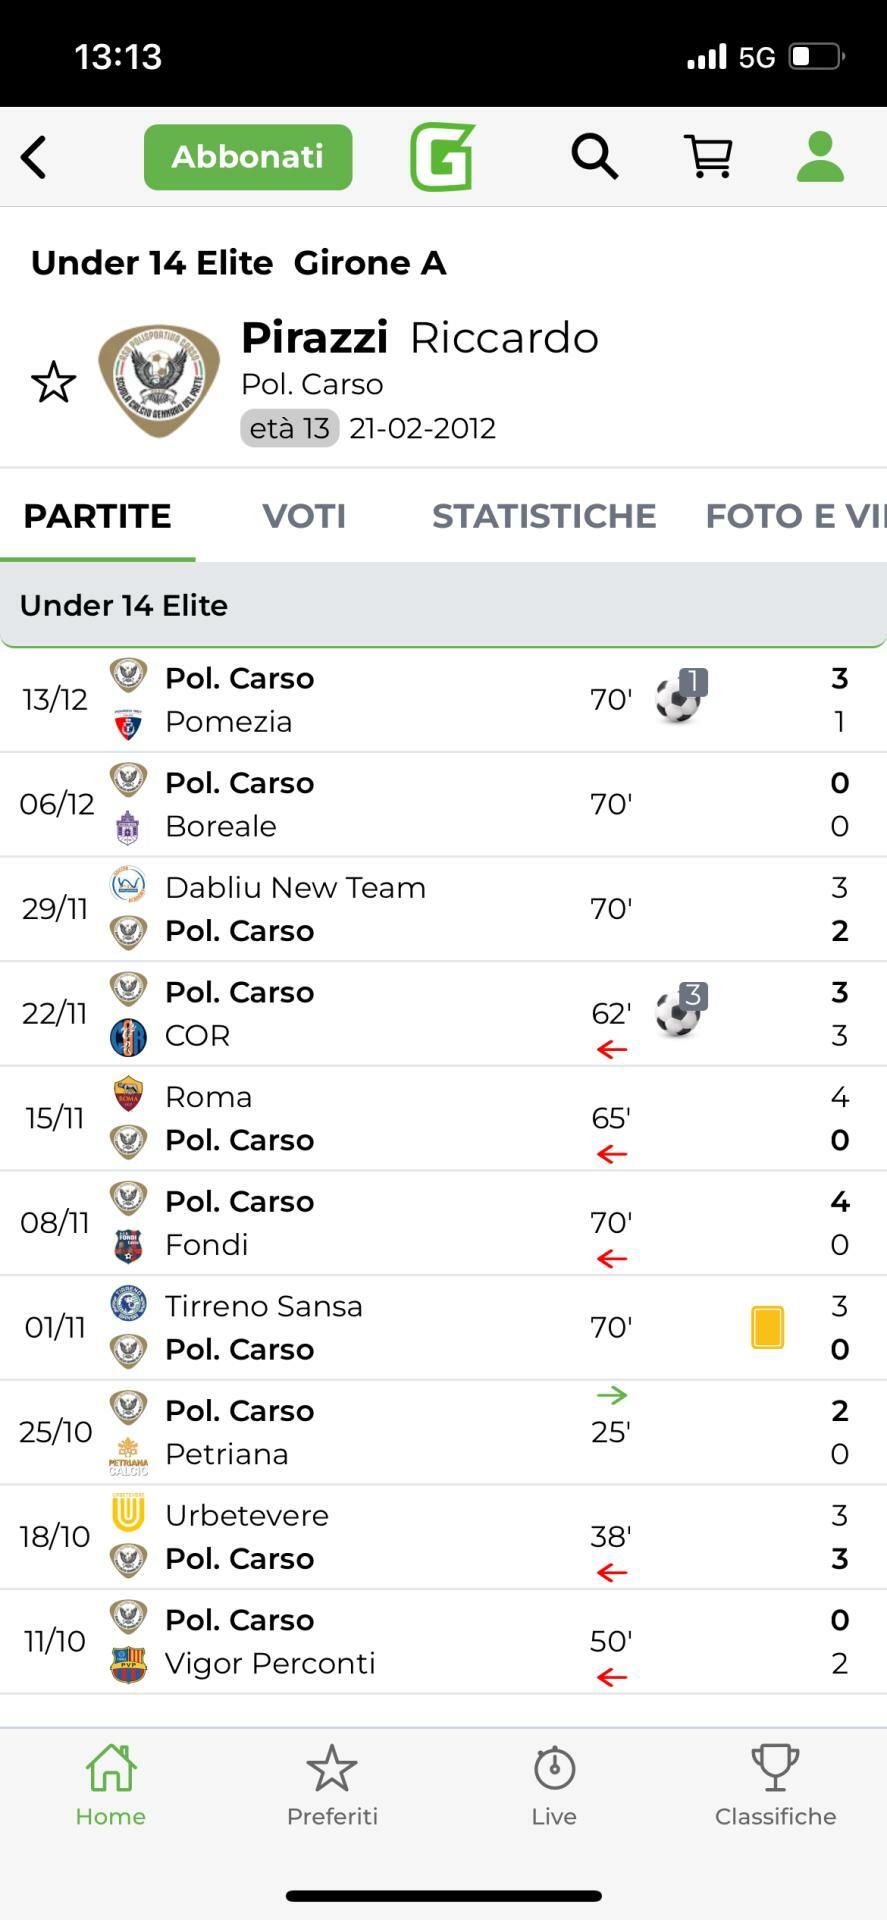Viewport: 887px width, 1920px height.
Task: Open the user profile icon
Action: click(820, 157)
